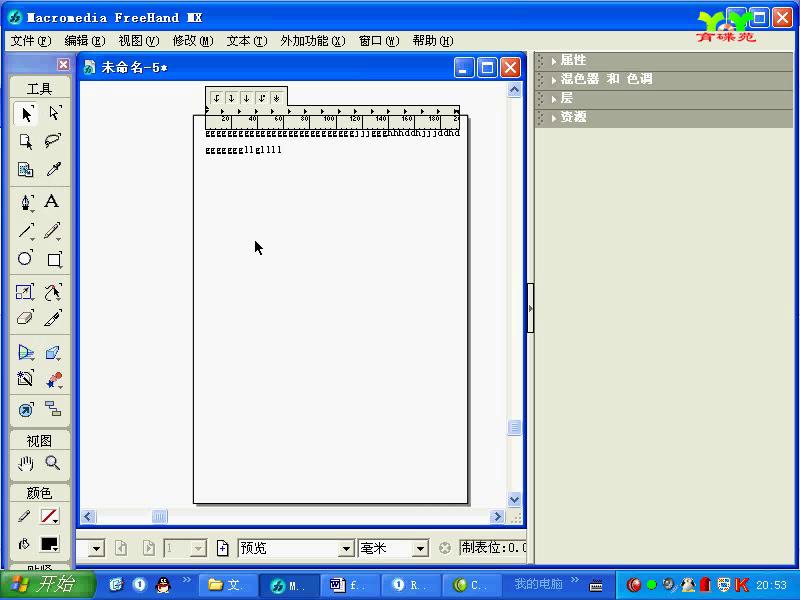
Task: Open the 修改 menu
Action: 193,41
